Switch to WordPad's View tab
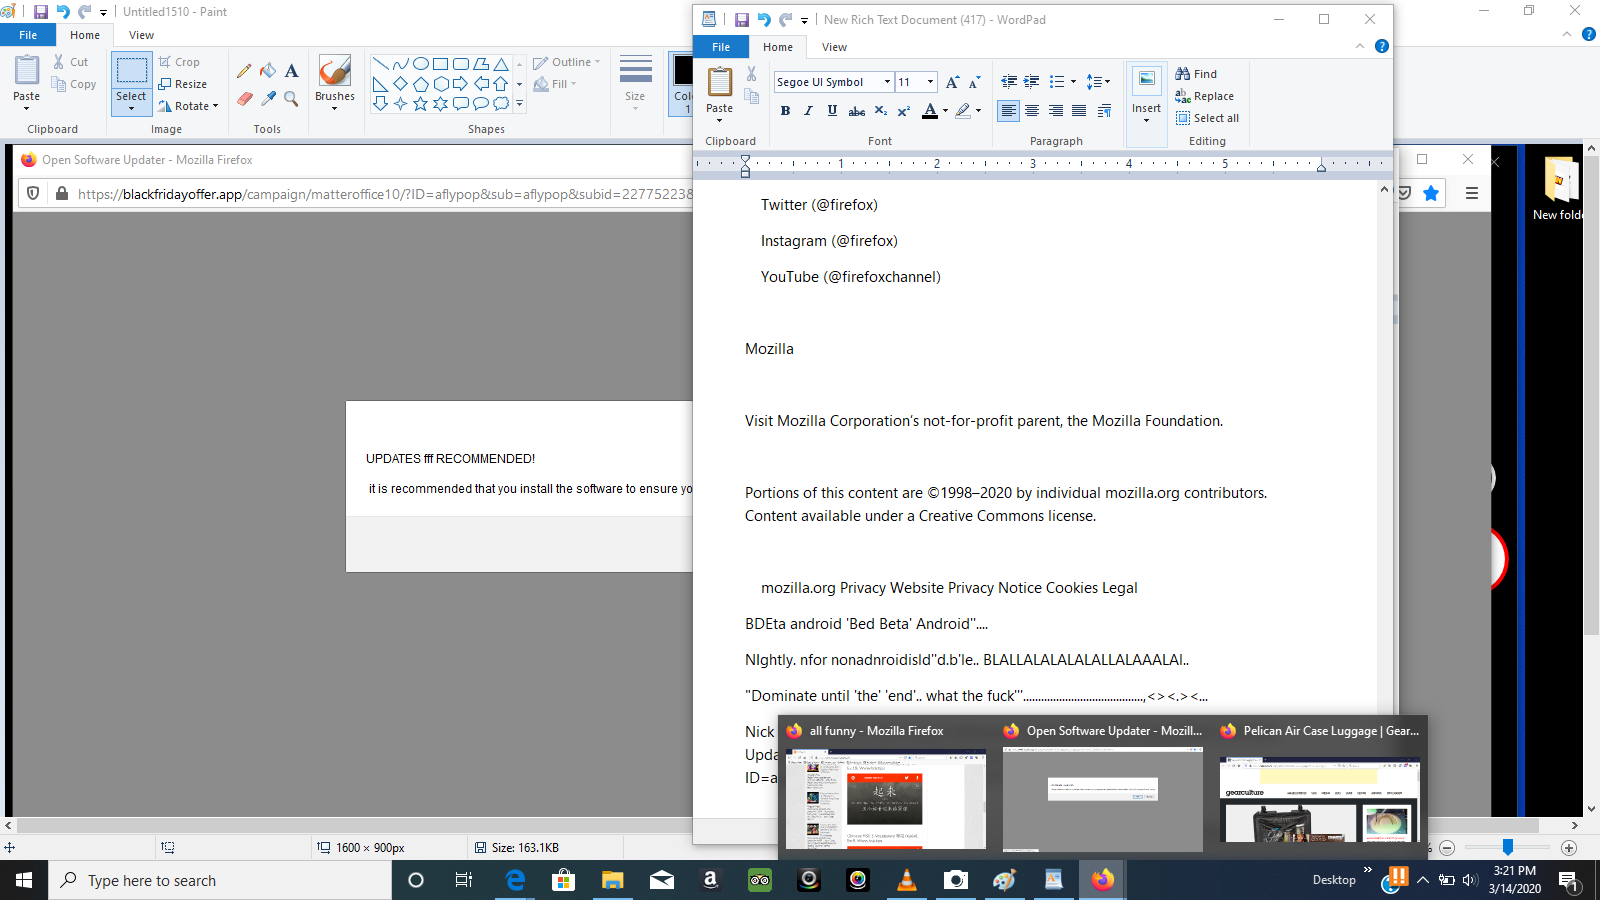The width and height of the screenshot is (1600, 900). [834, 47]
